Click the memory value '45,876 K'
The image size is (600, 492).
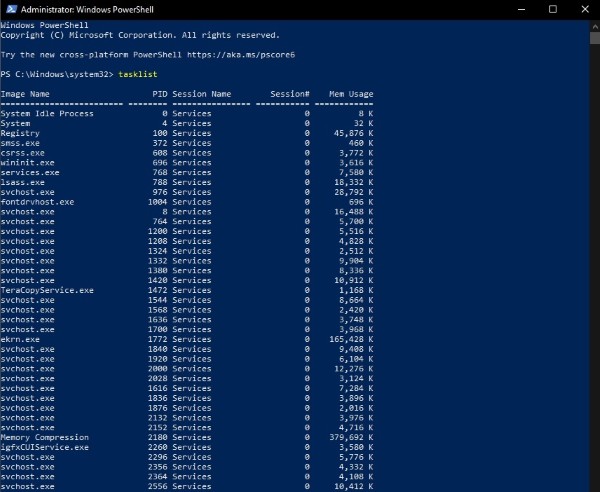point(354,133)
